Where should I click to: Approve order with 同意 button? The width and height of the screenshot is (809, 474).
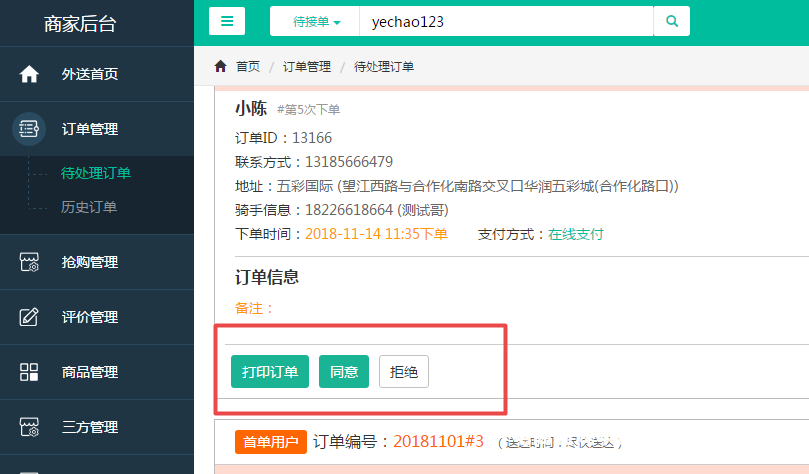(x=344, y=372)
